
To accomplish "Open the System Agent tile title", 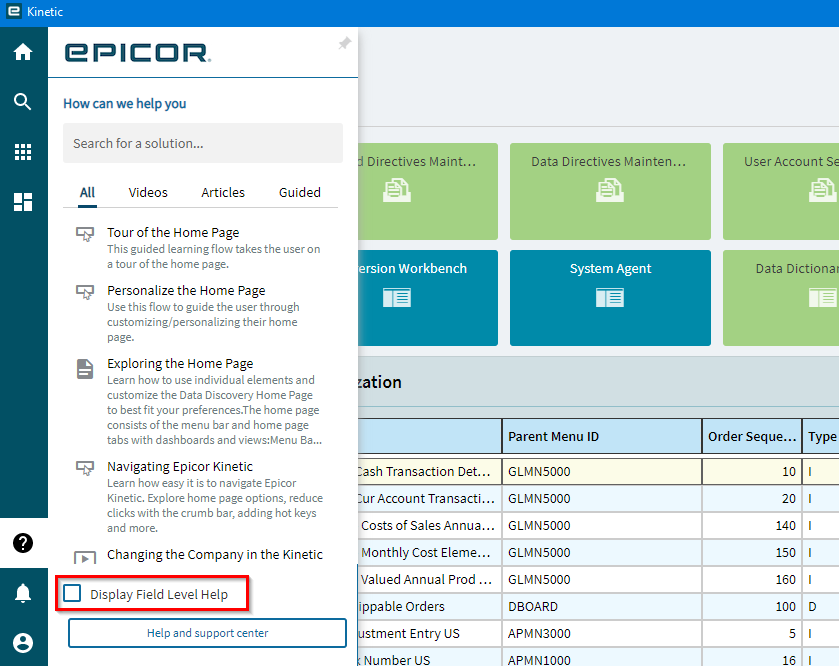I will pos(611,269).
